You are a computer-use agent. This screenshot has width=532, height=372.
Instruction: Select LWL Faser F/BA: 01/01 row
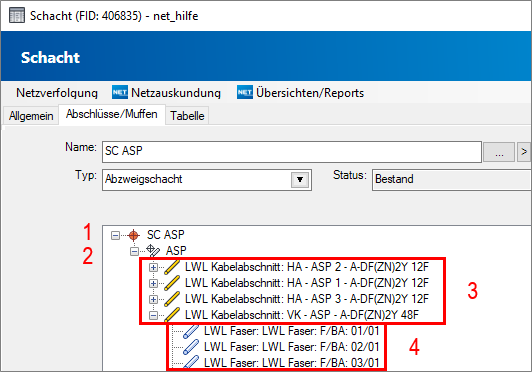pyautogui.click(x=291, y=331)
